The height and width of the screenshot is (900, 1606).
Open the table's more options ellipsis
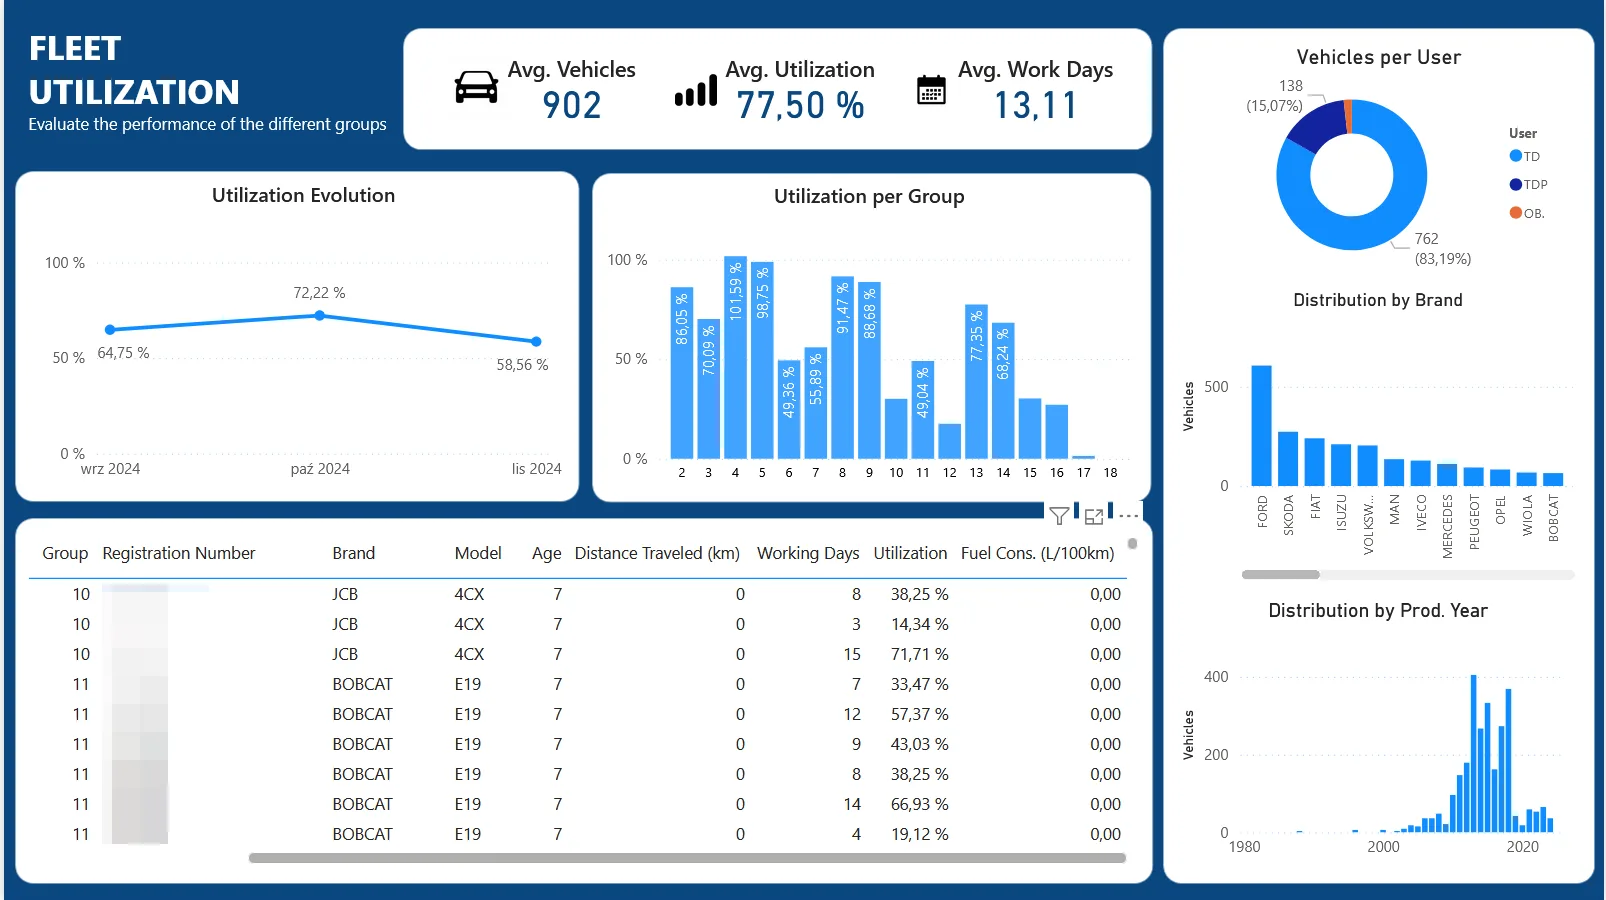click(1129, 516)
